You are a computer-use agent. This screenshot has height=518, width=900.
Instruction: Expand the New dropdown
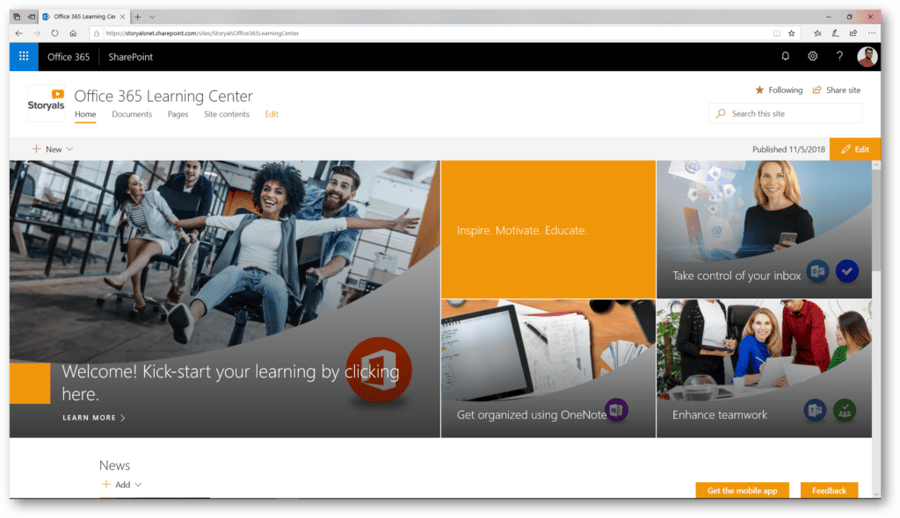pos(52,149)
